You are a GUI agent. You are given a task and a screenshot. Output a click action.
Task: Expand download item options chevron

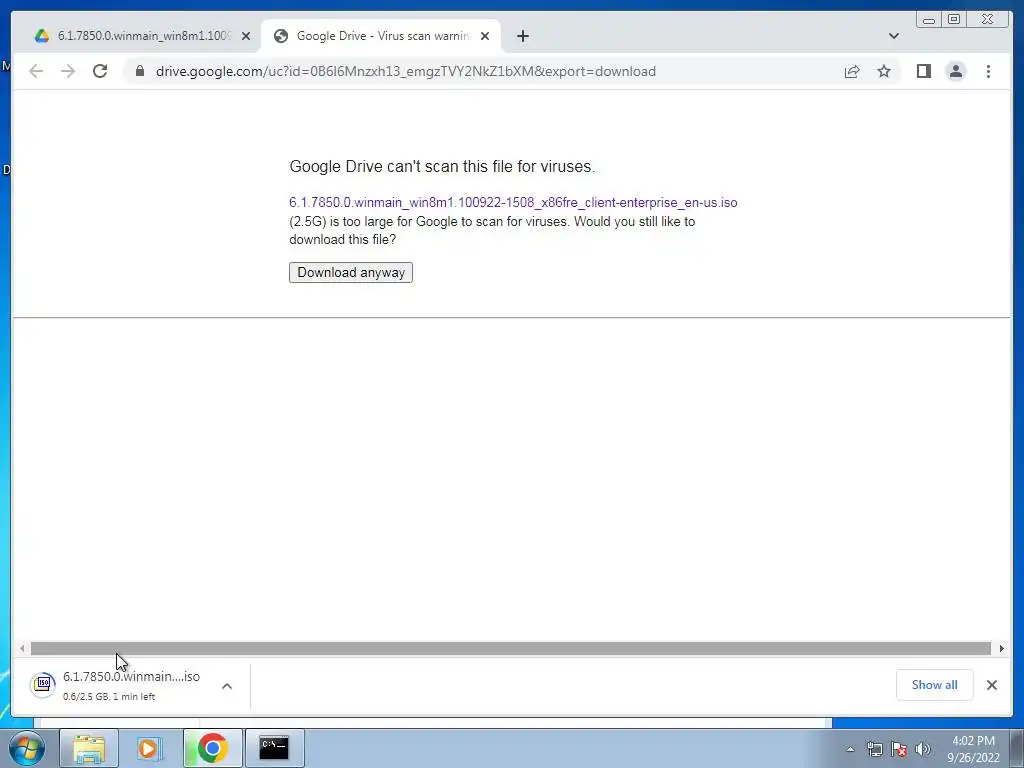[x=227, y=686]
